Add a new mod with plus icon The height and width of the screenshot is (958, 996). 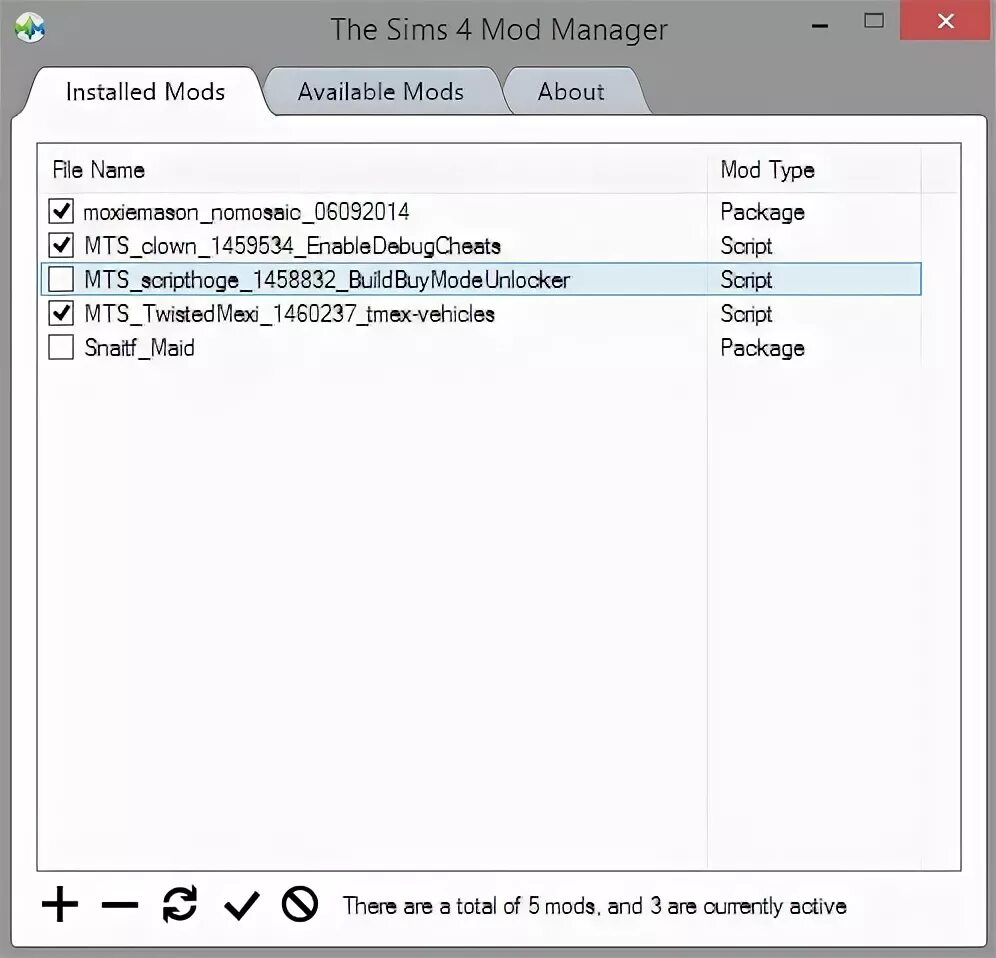click(60, 904)
